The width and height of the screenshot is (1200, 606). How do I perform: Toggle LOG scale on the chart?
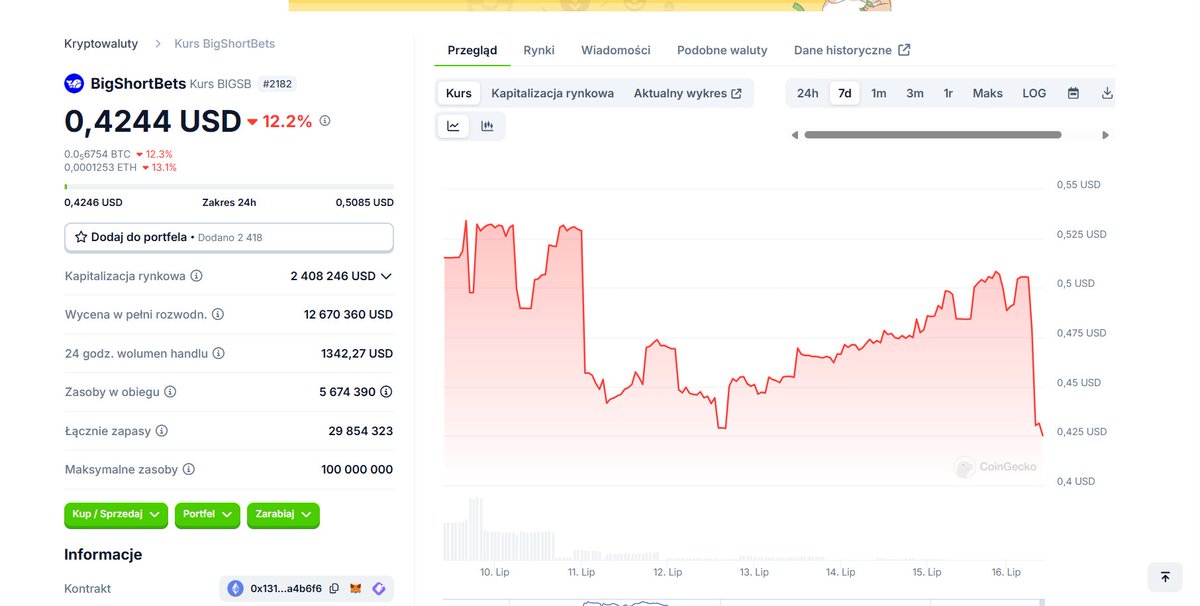1034,93
